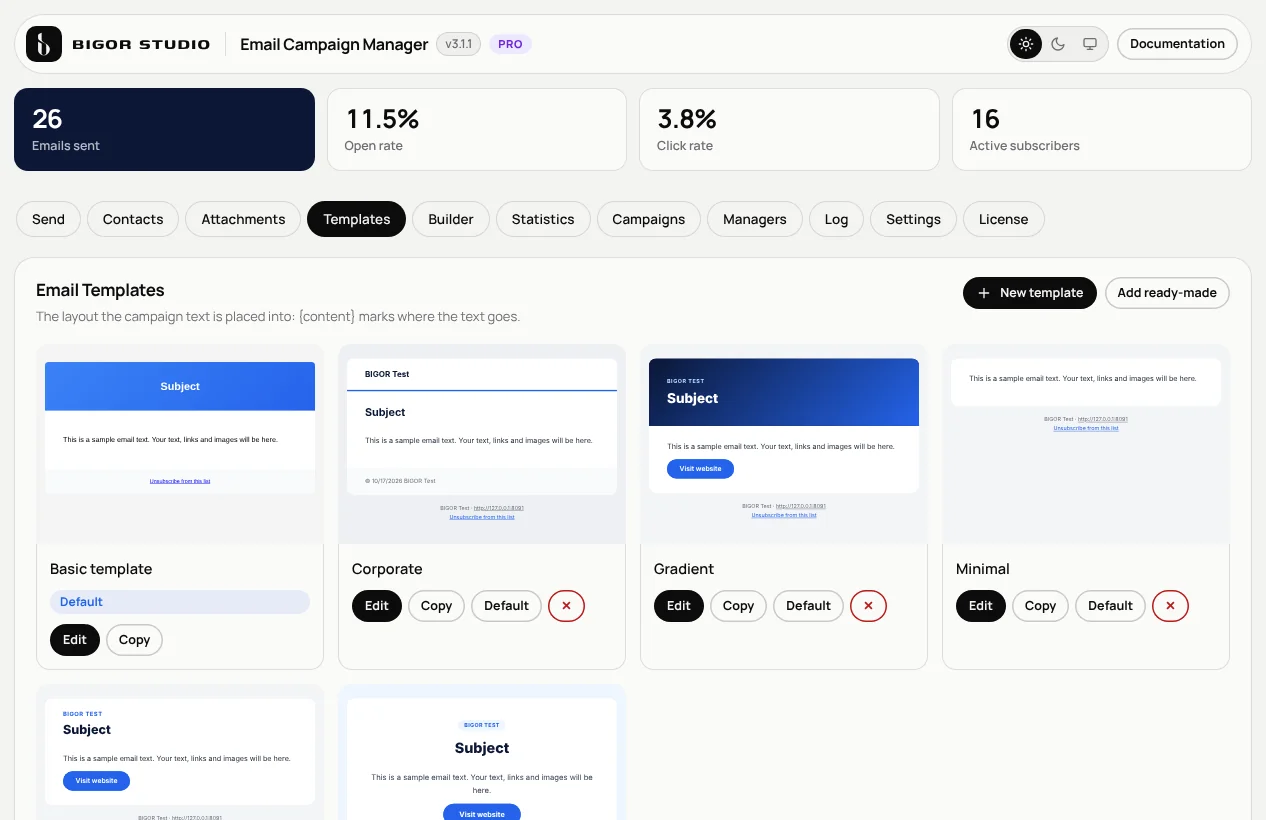Click the Corporate template preview thumbnail
1266x820 pixels.
pyautogui.click(x=482, y=445)
